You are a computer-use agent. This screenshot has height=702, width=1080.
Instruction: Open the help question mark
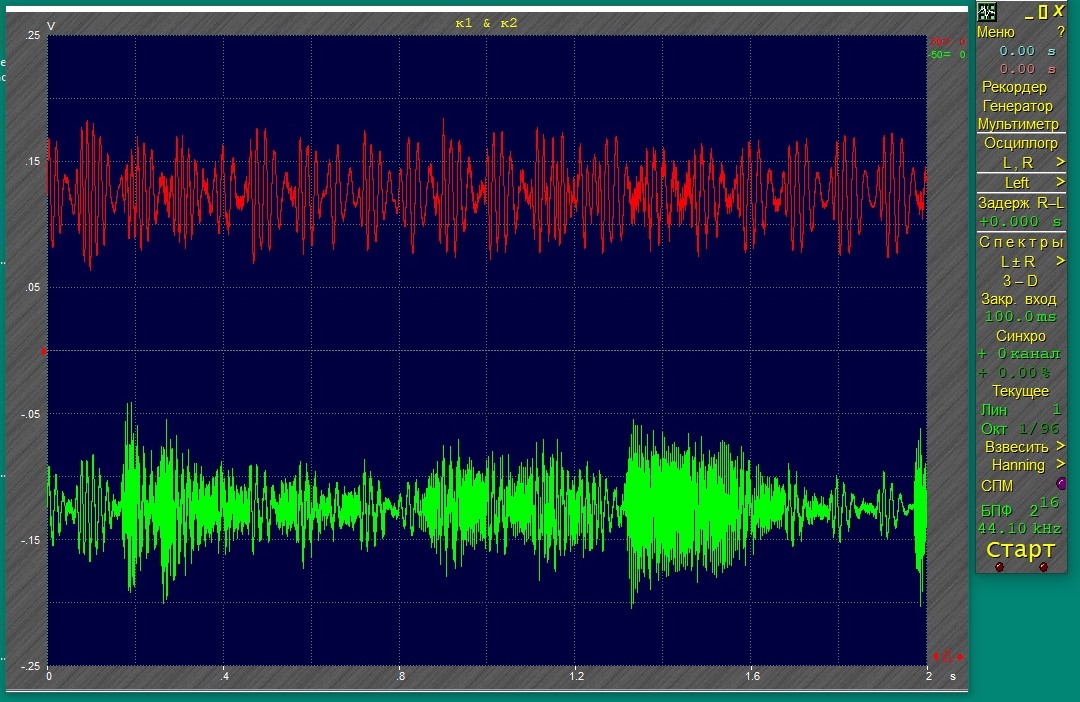[x=1061, y=32]
